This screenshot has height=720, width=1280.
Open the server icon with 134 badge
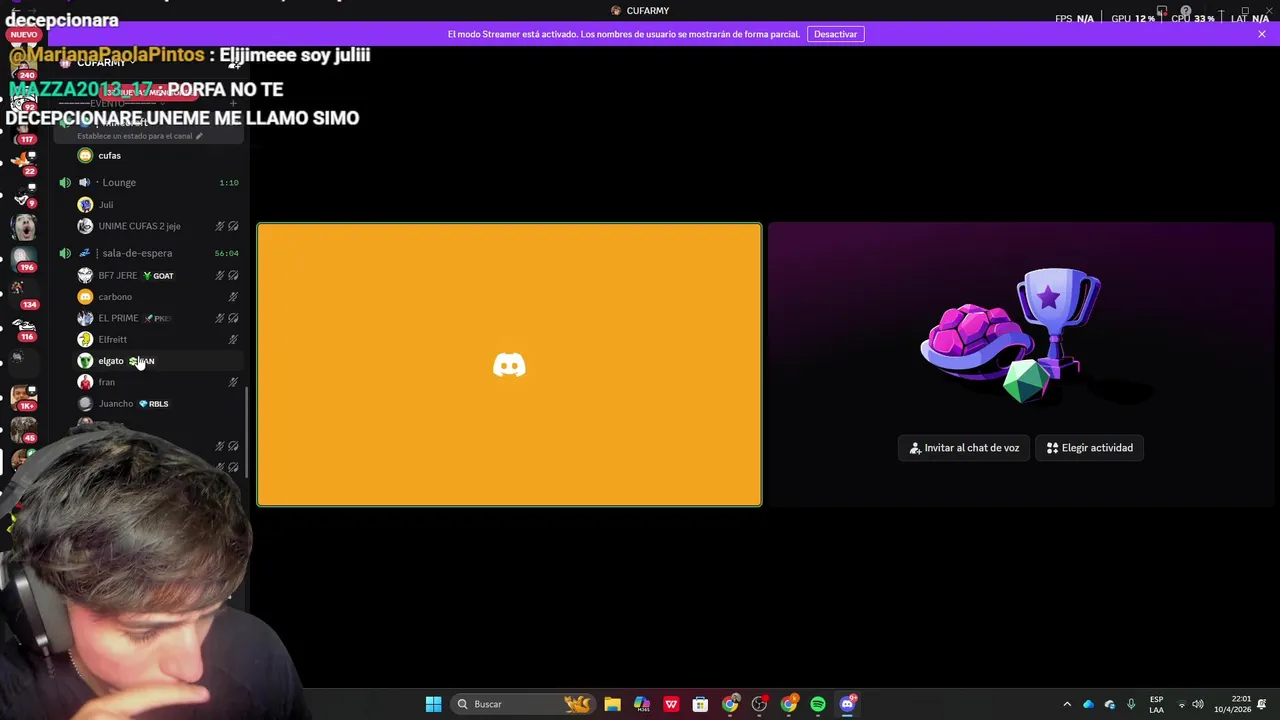(24, 292)
